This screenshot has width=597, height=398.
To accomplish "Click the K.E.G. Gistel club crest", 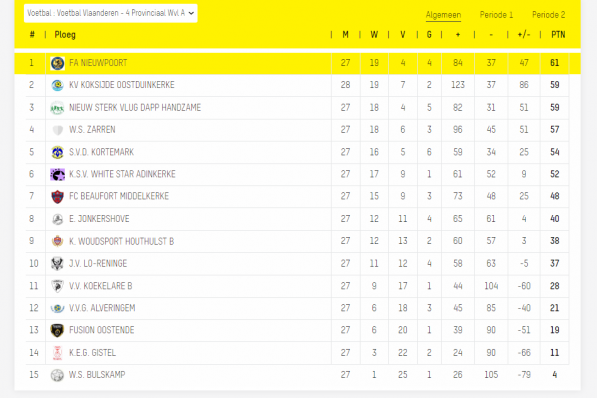I will [57, 353].
